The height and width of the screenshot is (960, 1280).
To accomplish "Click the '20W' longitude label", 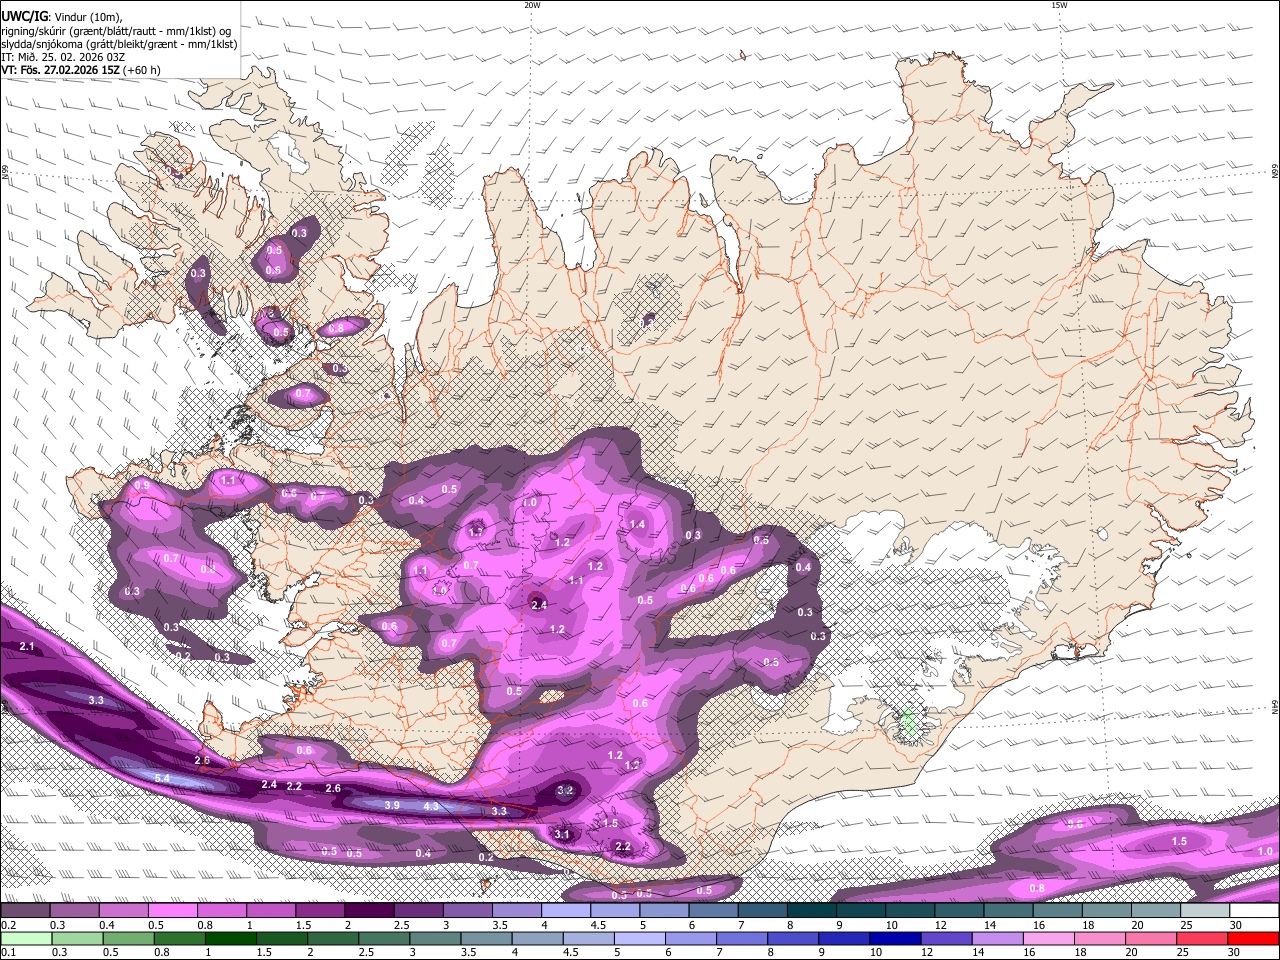I will (532, 5).
